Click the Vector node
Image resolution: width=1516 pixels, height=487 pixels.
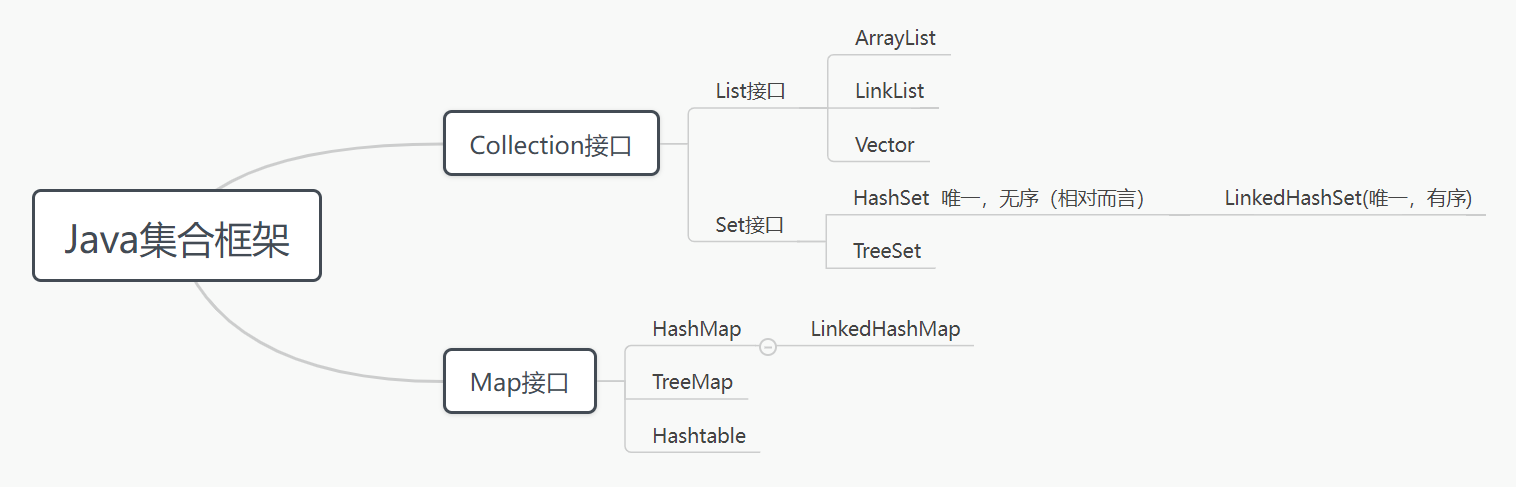click(x=884, y=145)
